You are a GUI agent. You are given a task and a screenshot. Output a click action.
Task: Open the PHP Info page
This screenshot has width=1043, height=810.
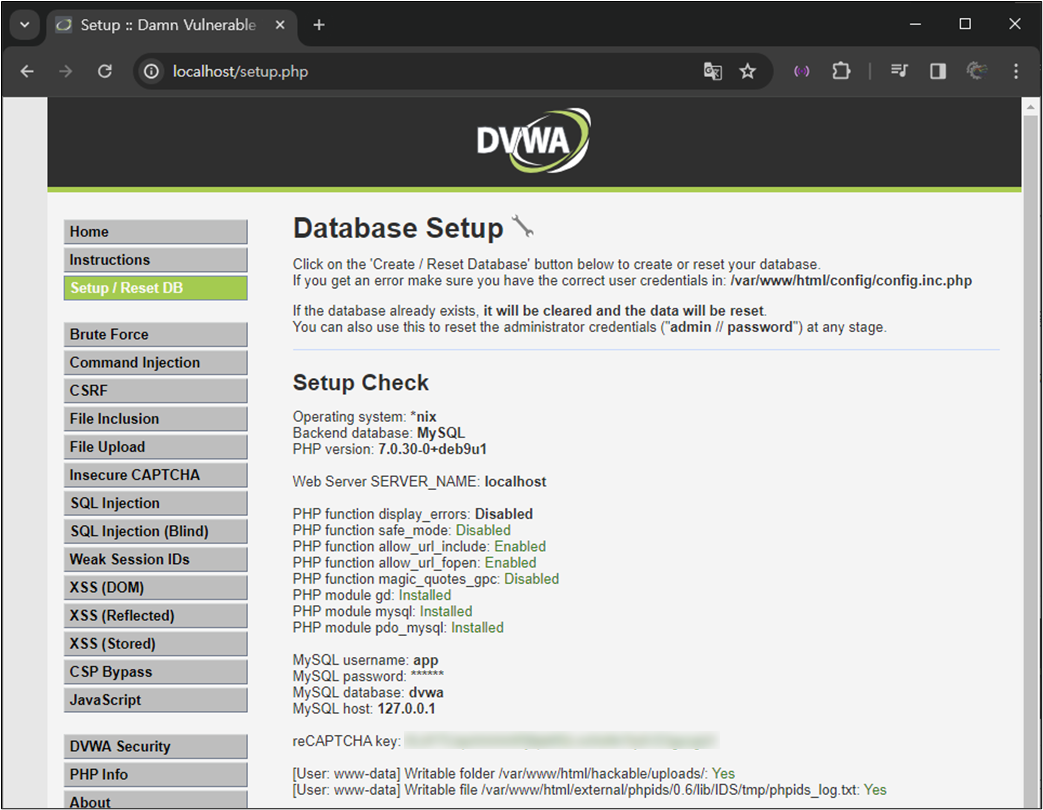pos(156,775)
